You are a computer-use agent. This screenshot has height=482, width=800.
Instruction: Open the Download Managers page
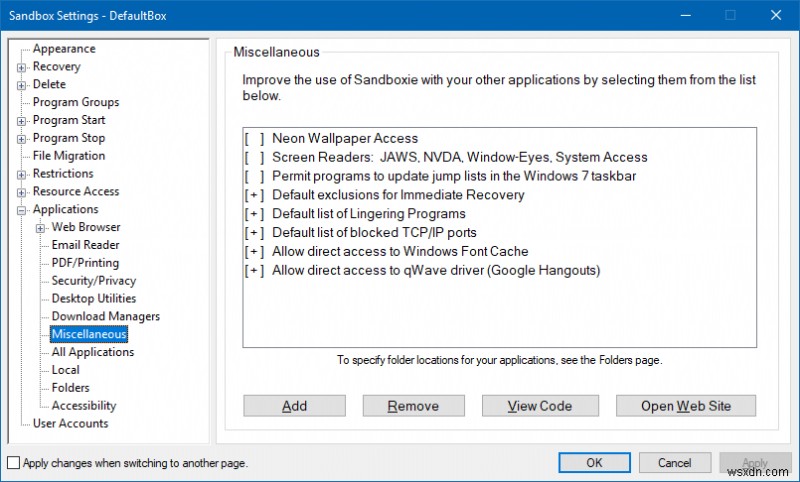105,317
